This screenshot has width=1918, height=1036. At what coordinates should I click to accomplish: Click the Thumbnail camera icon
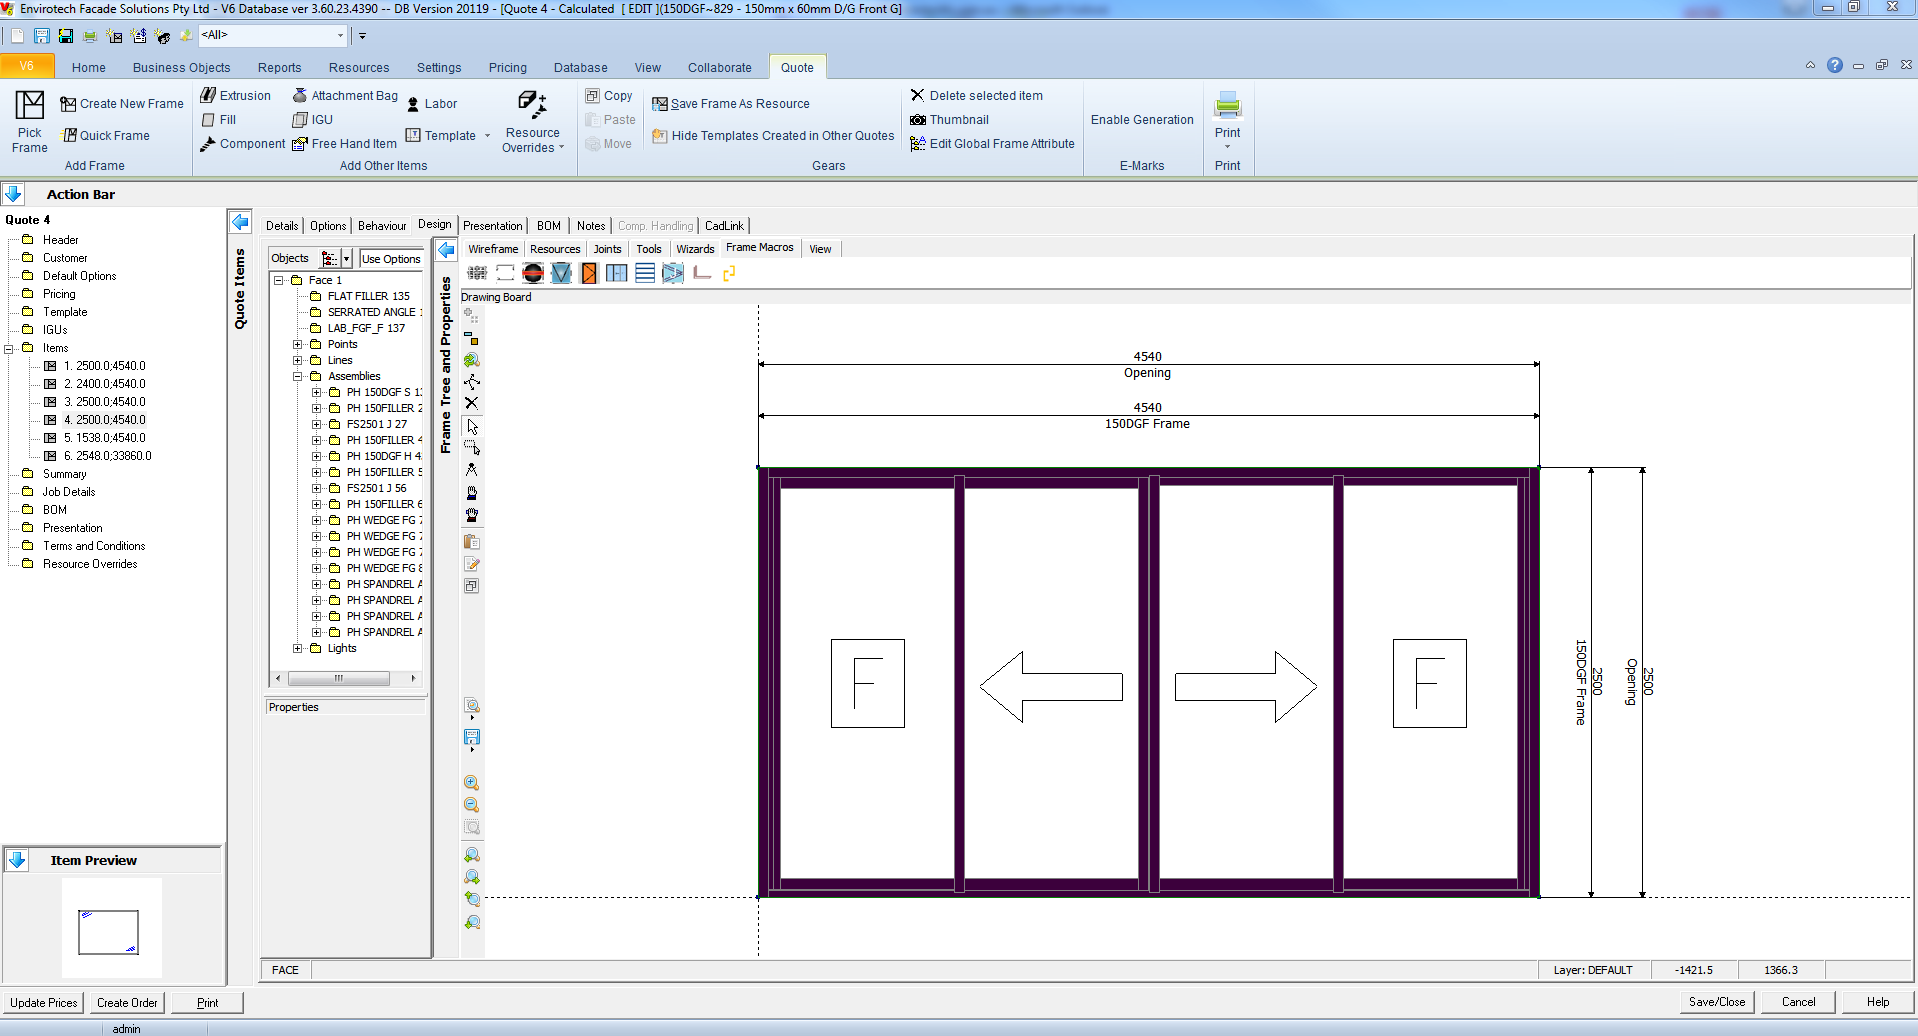pyautogui.click(x=918, y=120)
